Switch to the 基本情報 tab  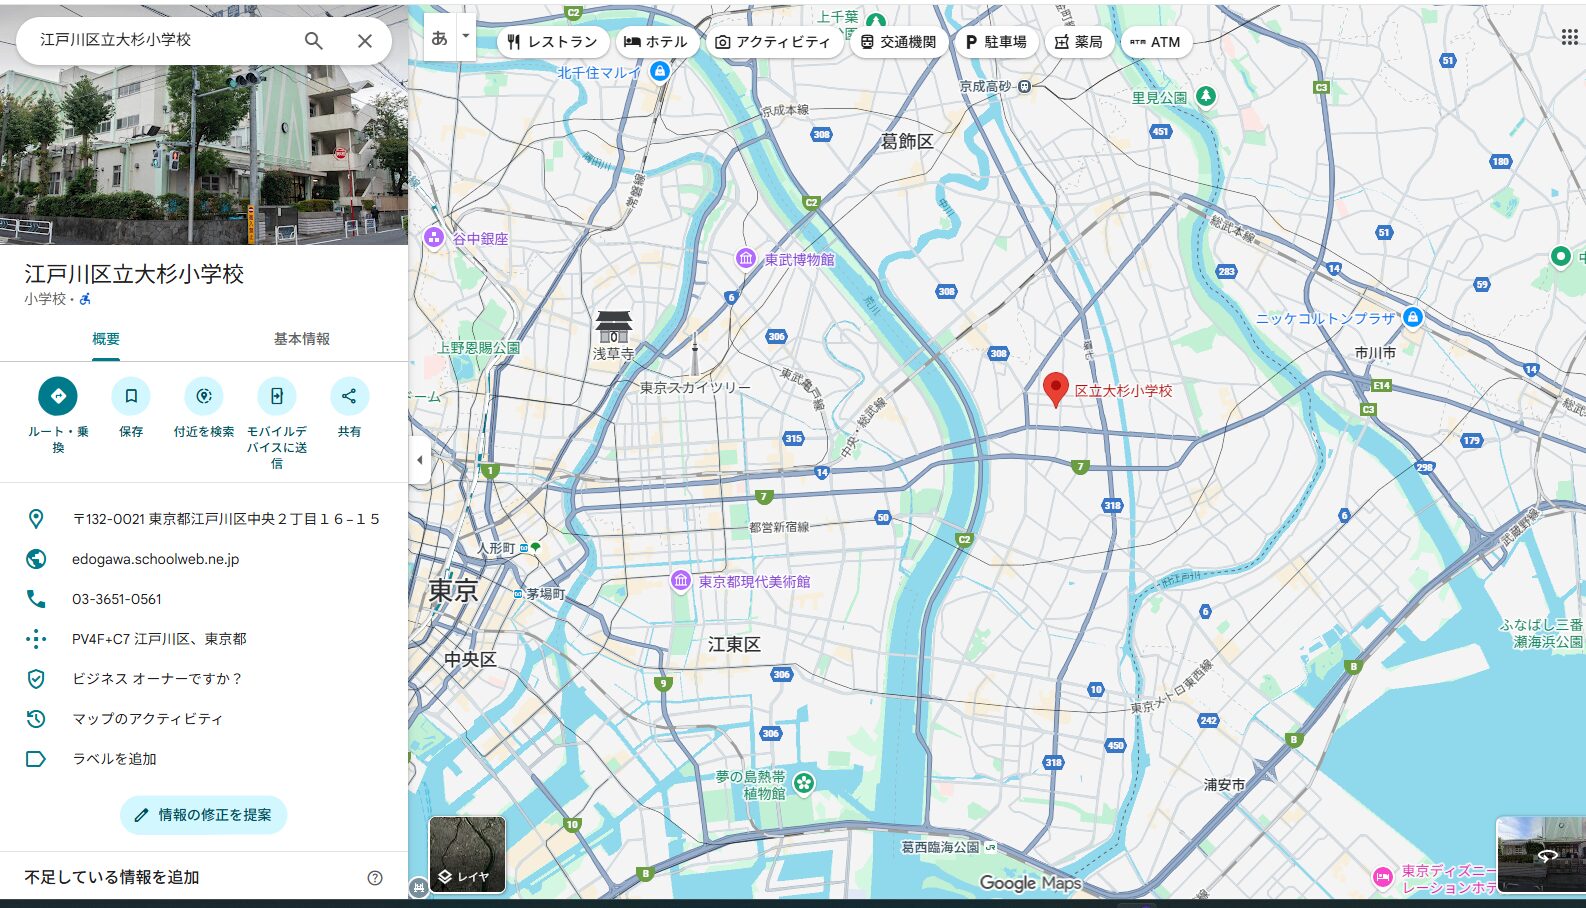pos(302,339)
